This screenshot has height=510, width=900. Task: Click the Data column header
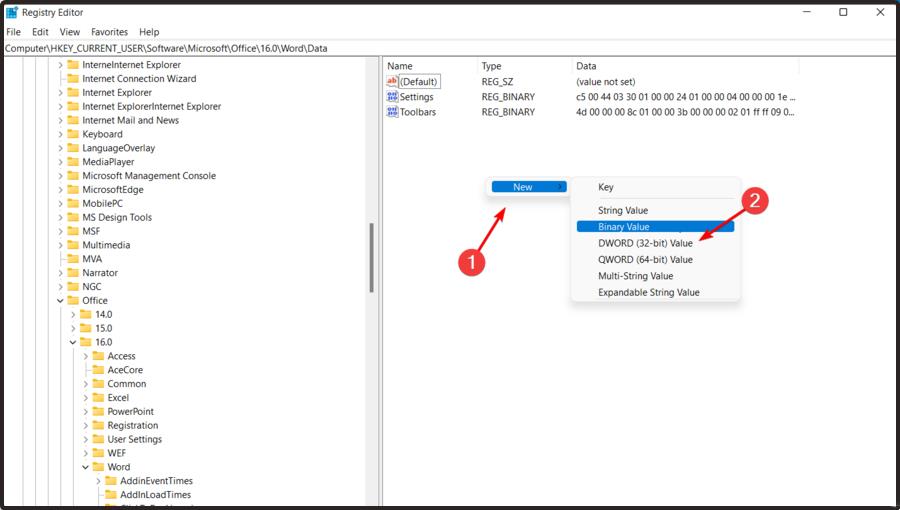(x=587, y=66)
